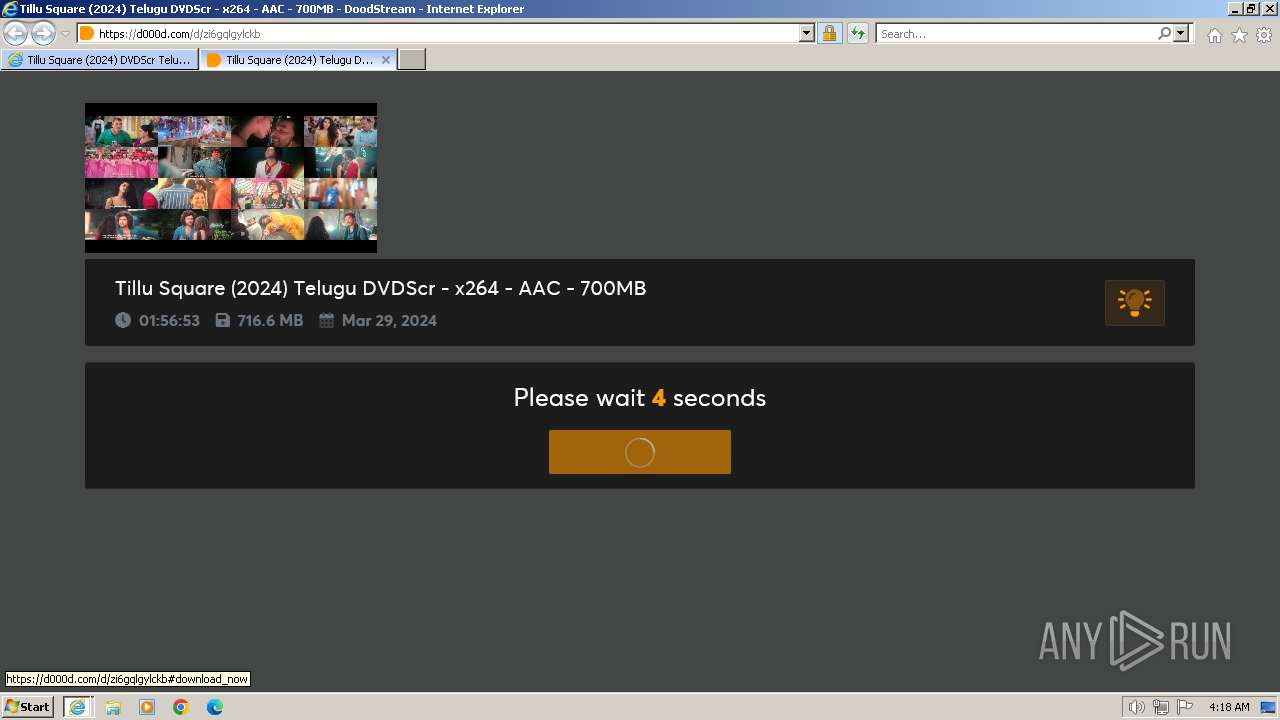
Task: Click Internet Explorer taskbar icon
Action: pyautogui.click(x=78, y=707)
